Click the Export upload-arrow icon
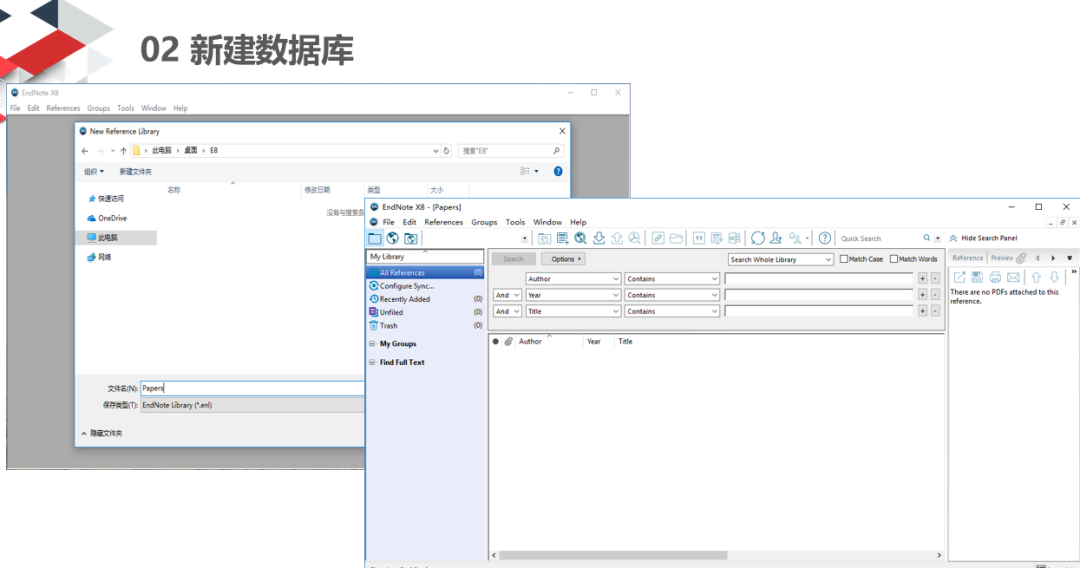Viewport: 1080px width, 568px height. [616, 238]
